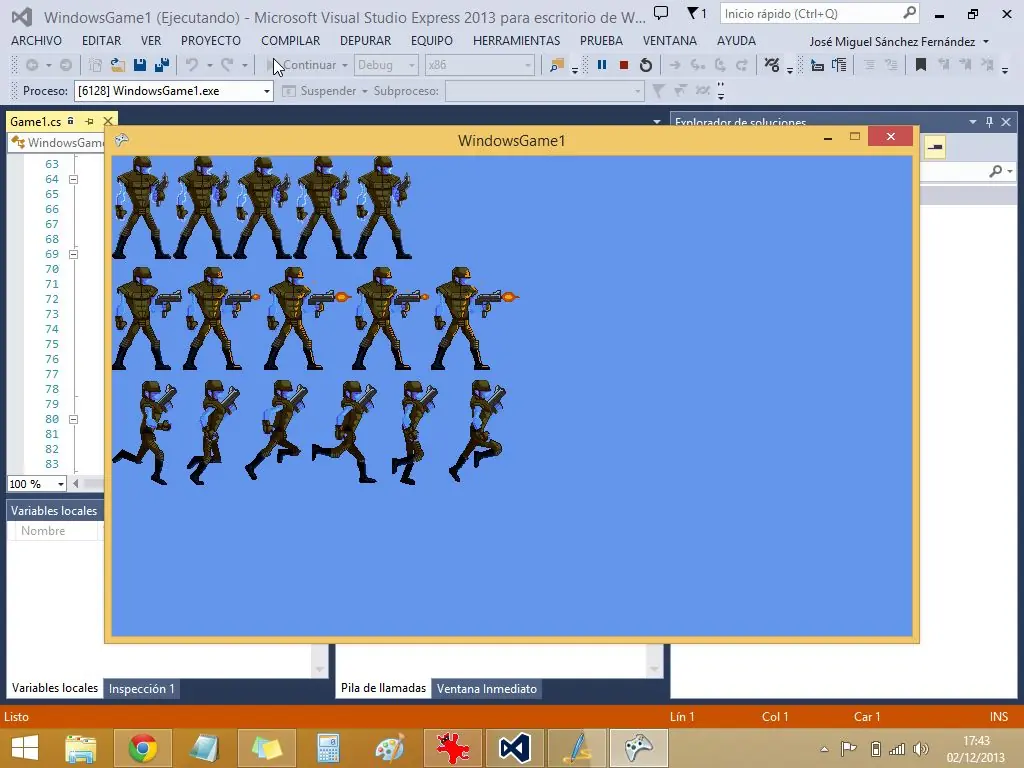Open the feedback speech bubble icon

pyautogui.click(x=661, y=13)
